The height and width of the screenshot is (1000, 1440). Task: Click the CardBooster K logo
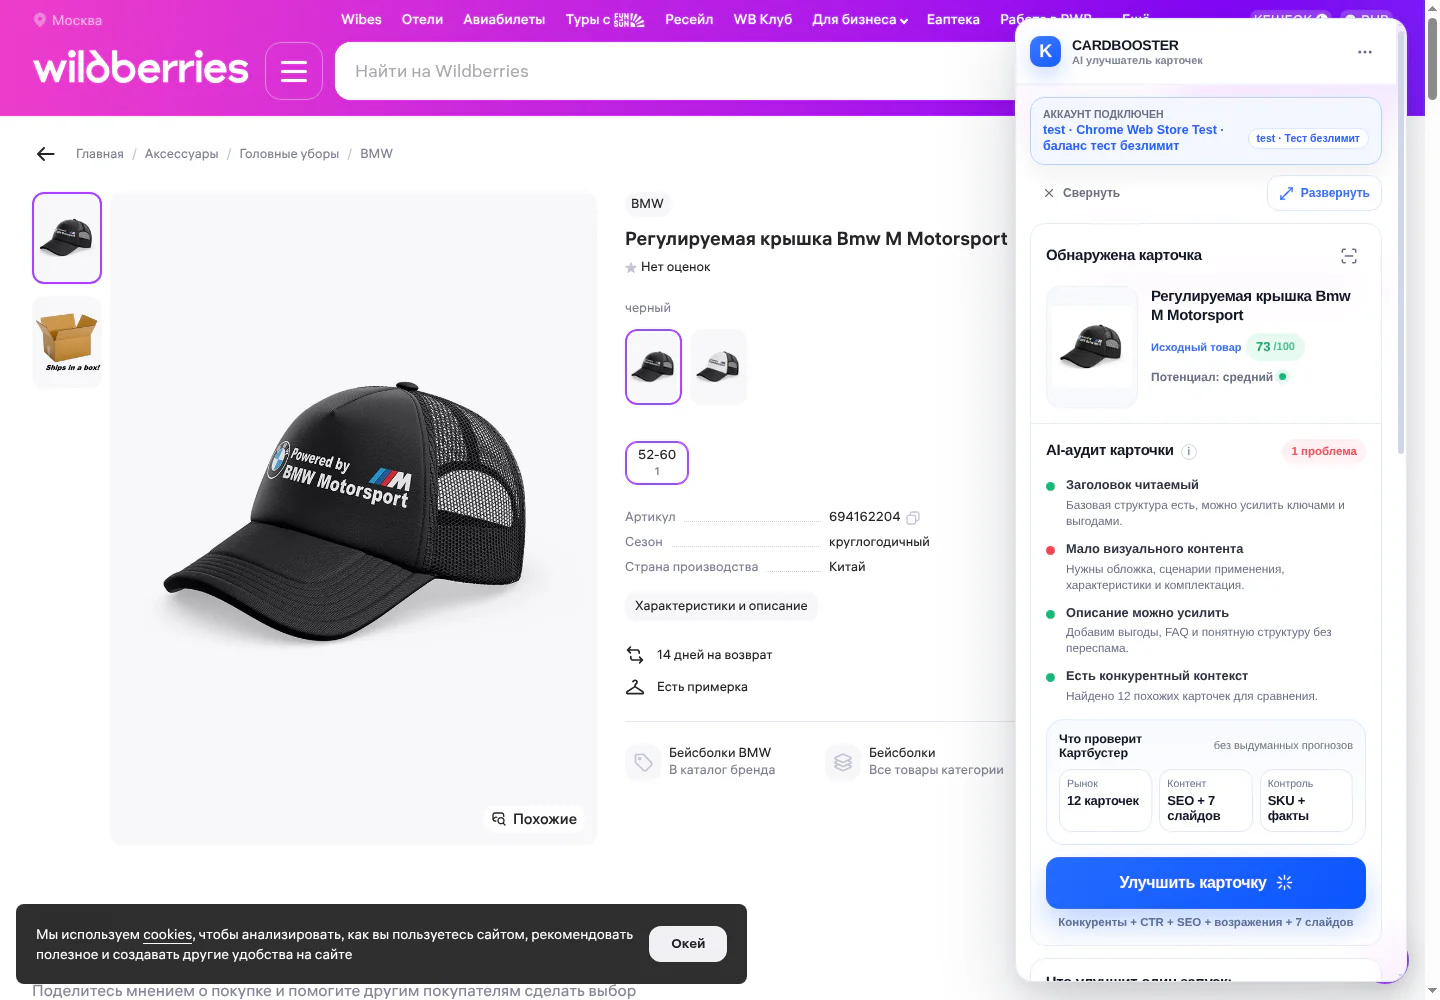pos(1045,52)
